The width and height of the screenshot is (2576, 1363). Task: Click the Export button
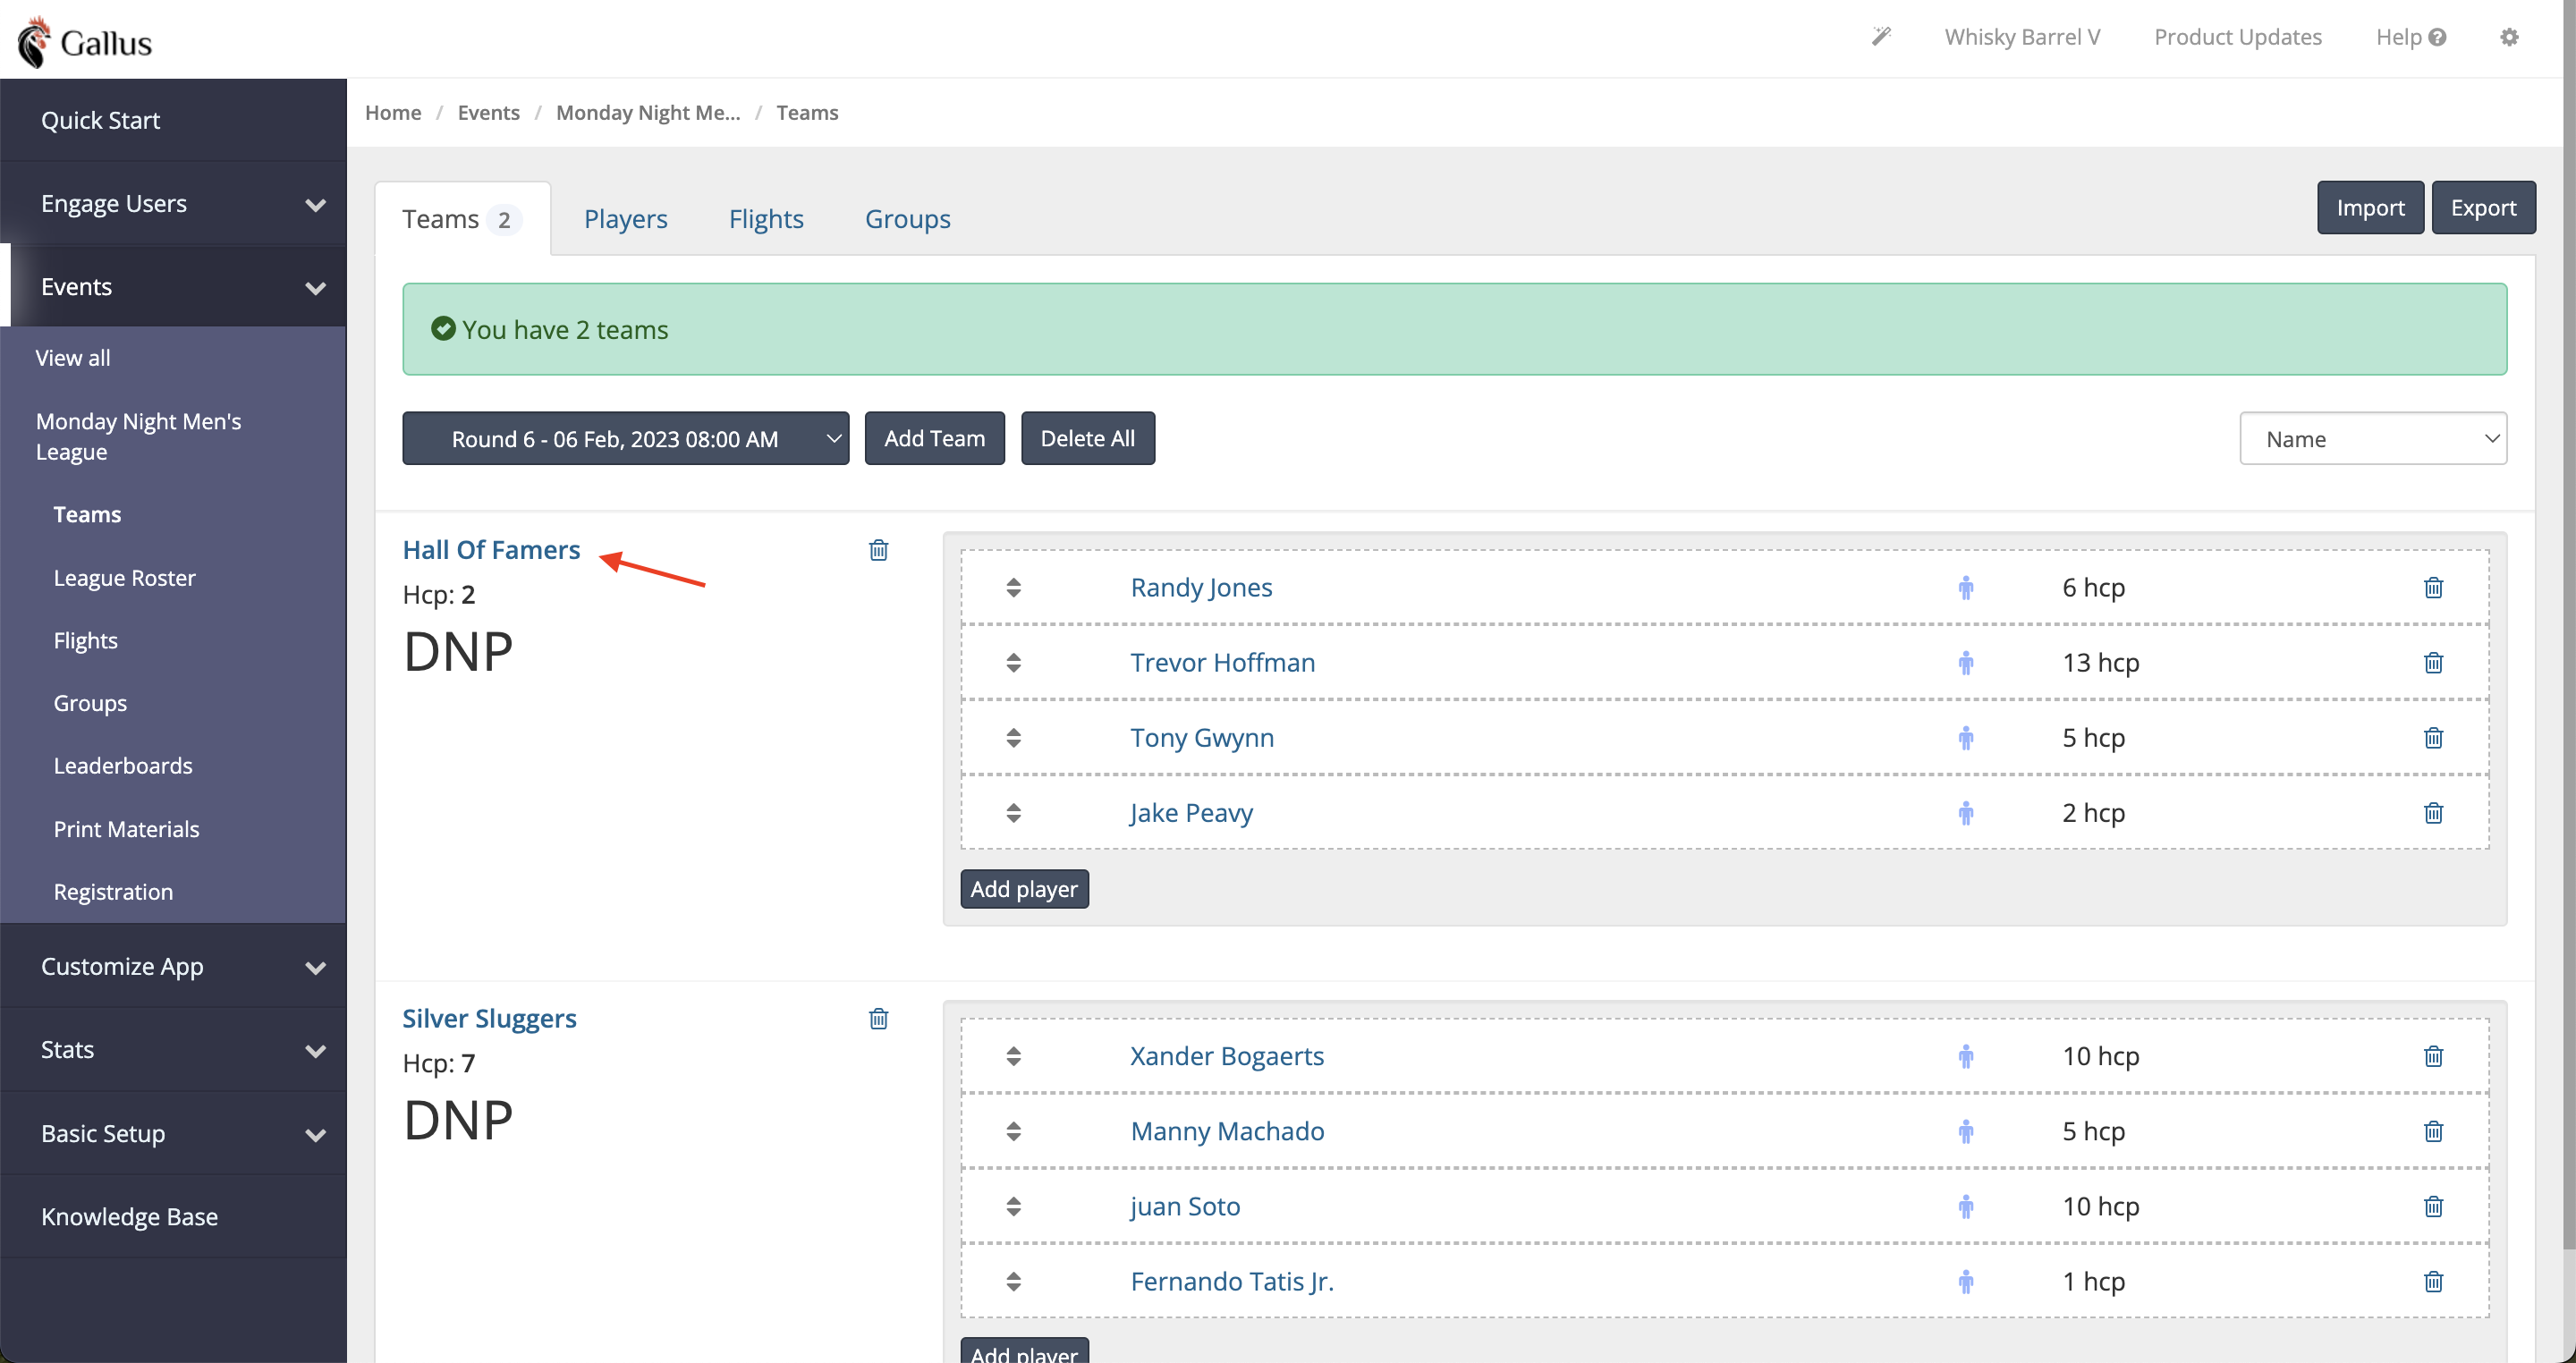click(2482, 207)
